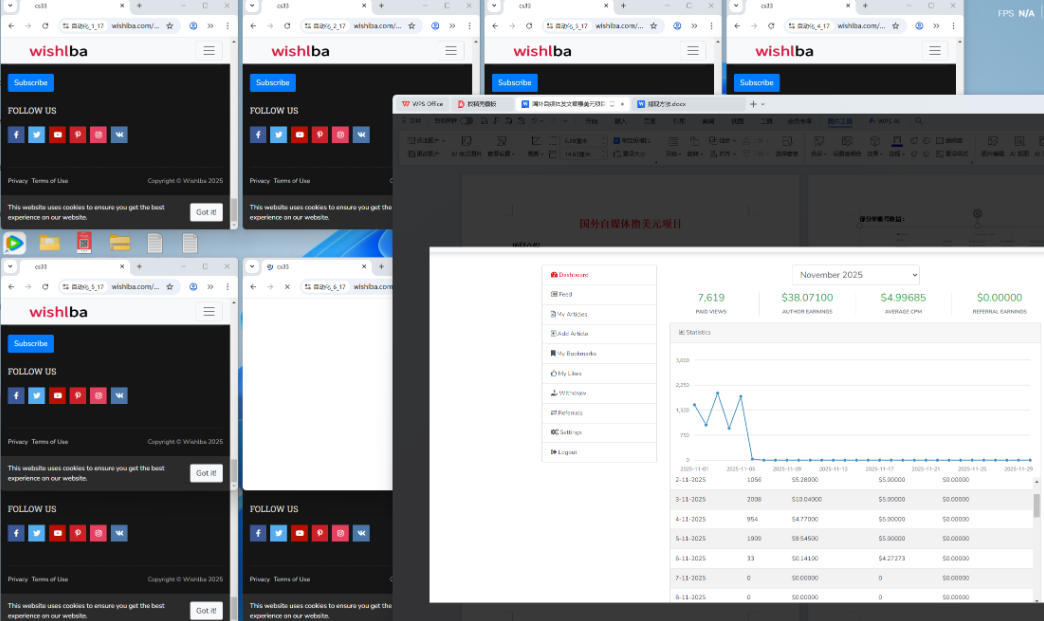Click the Facebook icon in the 1_17 browser window
Viewport: 1044px width, 621px height.
[x=16, y=135]
